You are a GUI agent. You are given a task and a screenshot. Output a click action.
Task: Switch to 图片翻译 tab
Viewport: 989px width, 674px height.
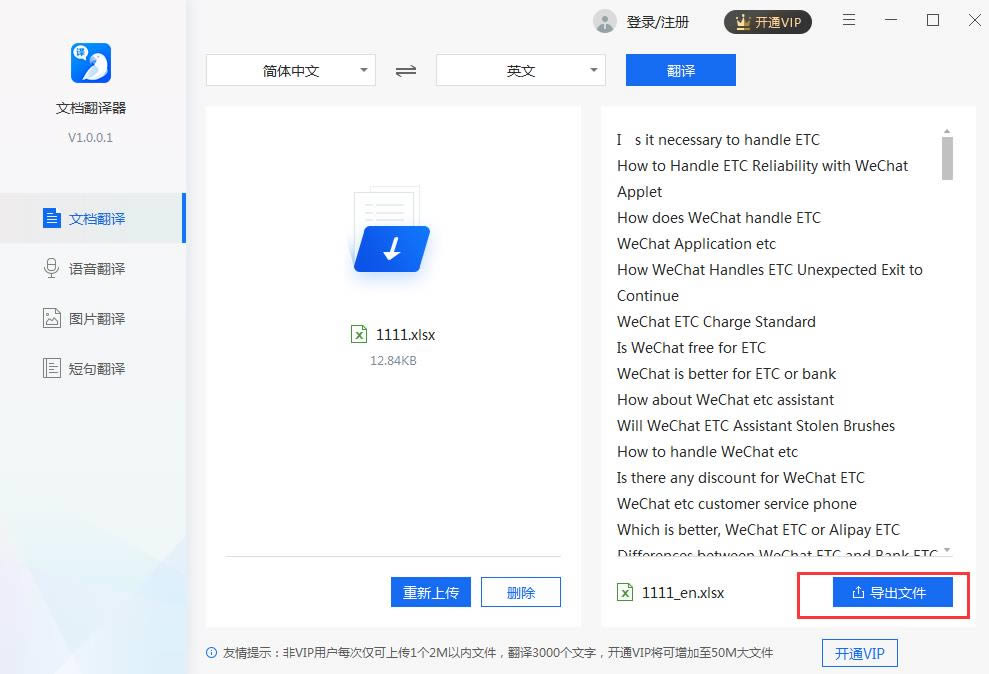(x=91, y=318)
